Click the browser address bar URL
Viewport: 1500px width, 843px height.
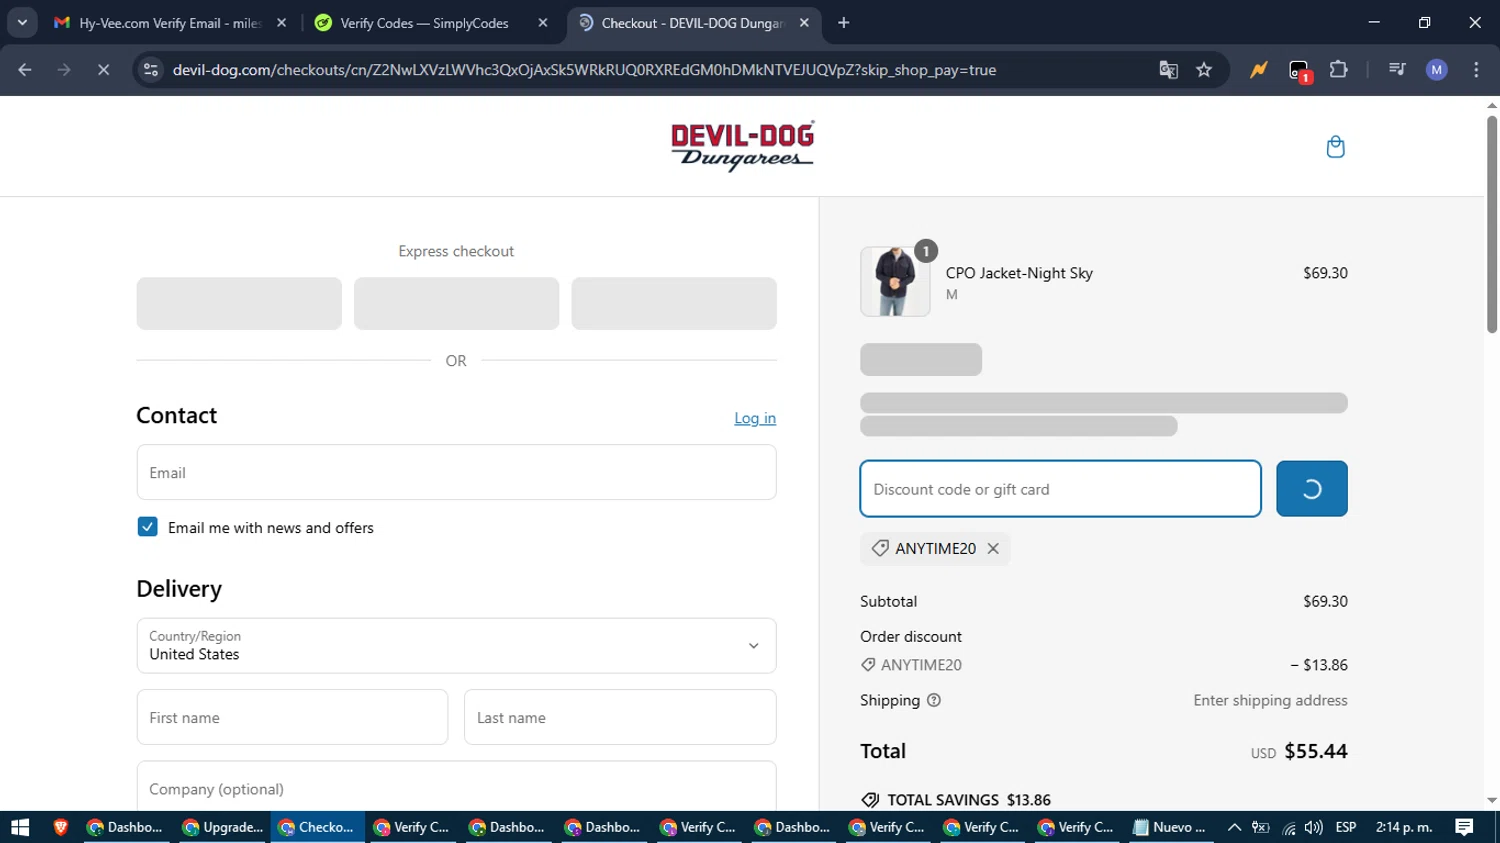[584, 70]
